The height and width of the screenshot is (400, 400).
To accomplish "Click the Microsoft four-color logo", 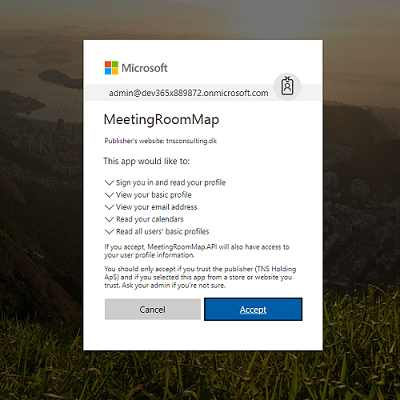I will click(x=111, y=68).
